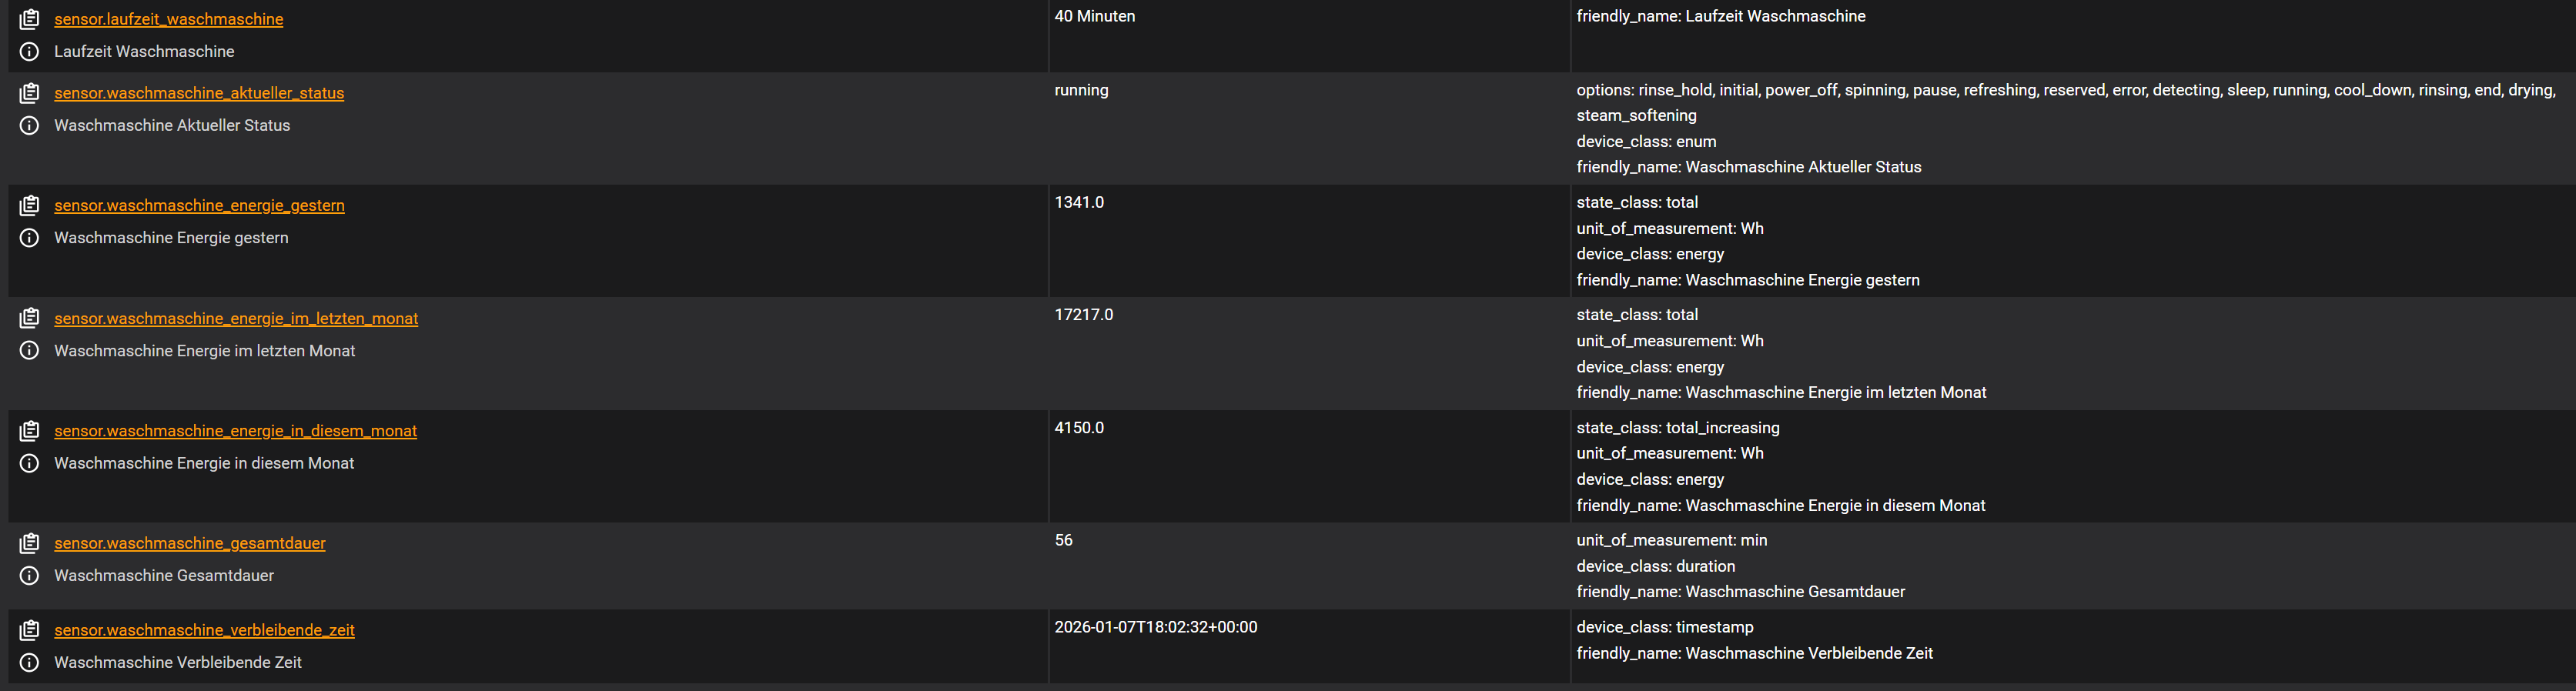
Task: Show info for Laufzeit Waschmaschine
Action: 30,51
